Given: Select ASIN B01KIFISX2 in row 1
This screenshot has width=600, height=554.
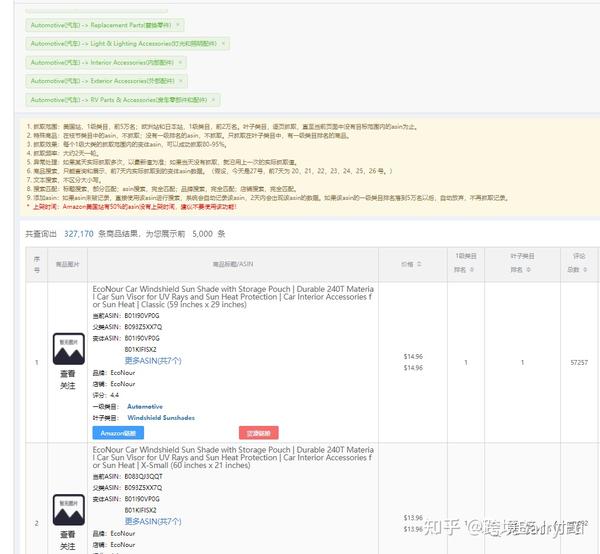Looking at the screenshot, I should pyautogui.click(x=140, y=349).
